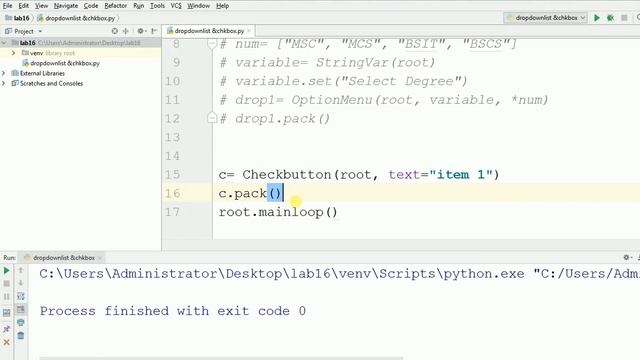Viewport: 640px width, 360px height.
Task: Expand External Libraries node
Action: coord(4,73)
